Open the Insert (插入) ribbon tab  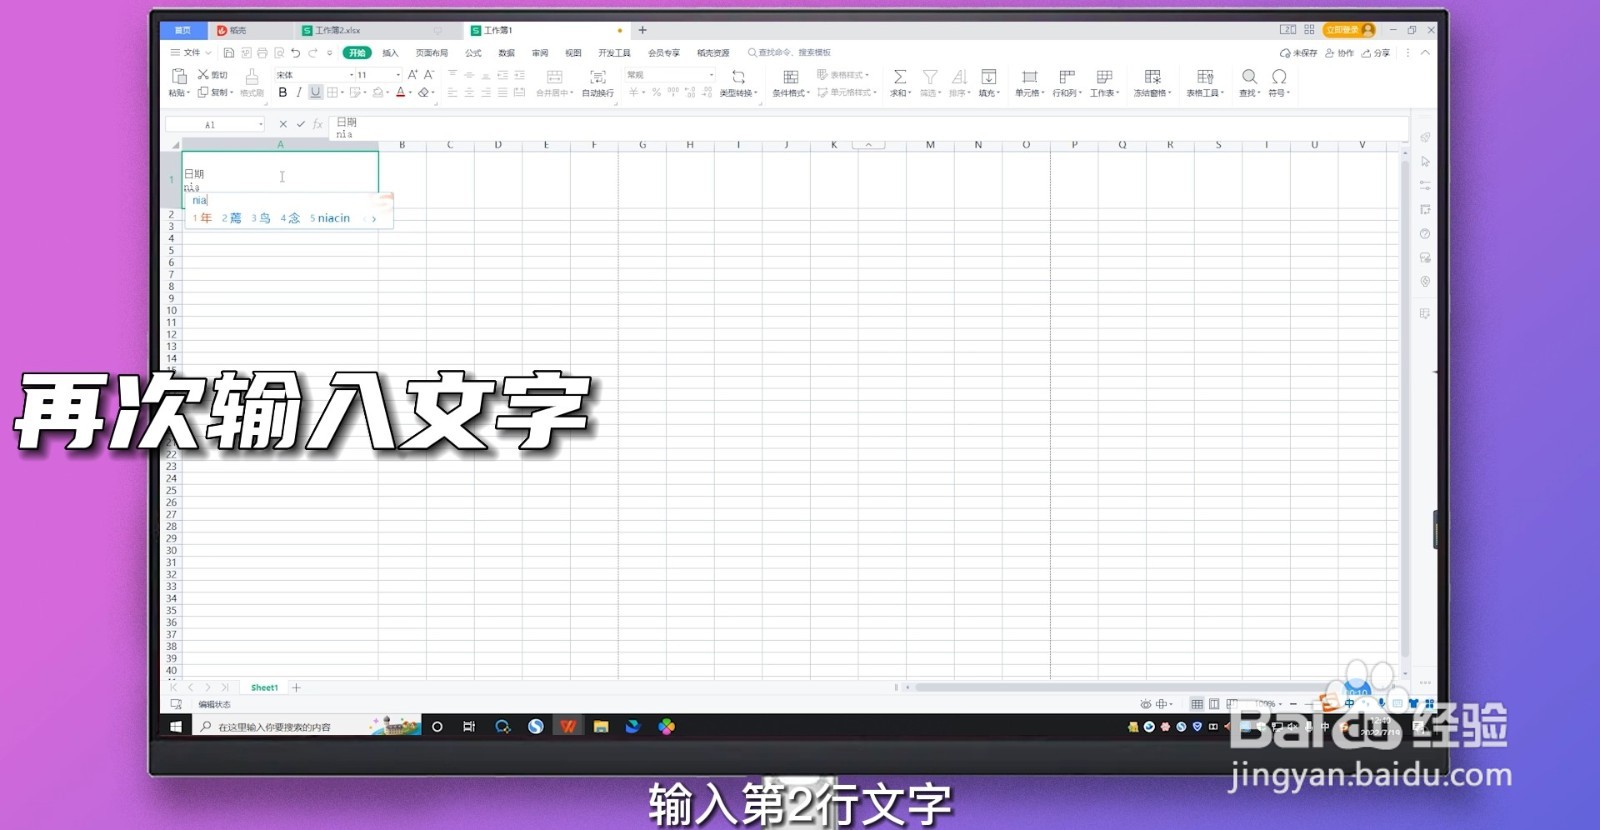click(390, 53)
